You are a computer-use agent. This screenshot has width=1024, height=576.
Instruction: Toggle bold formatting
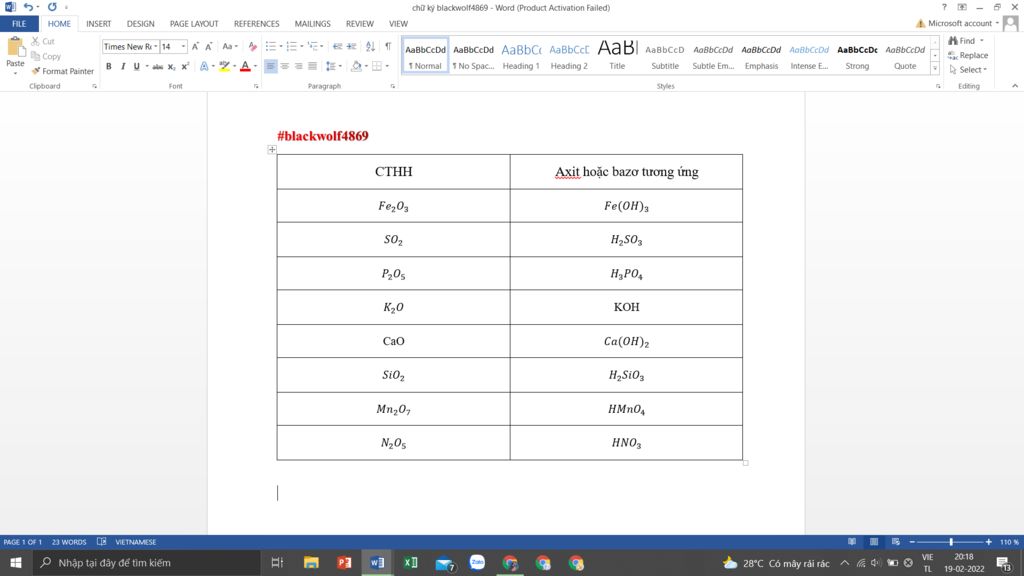coord(108,66)
